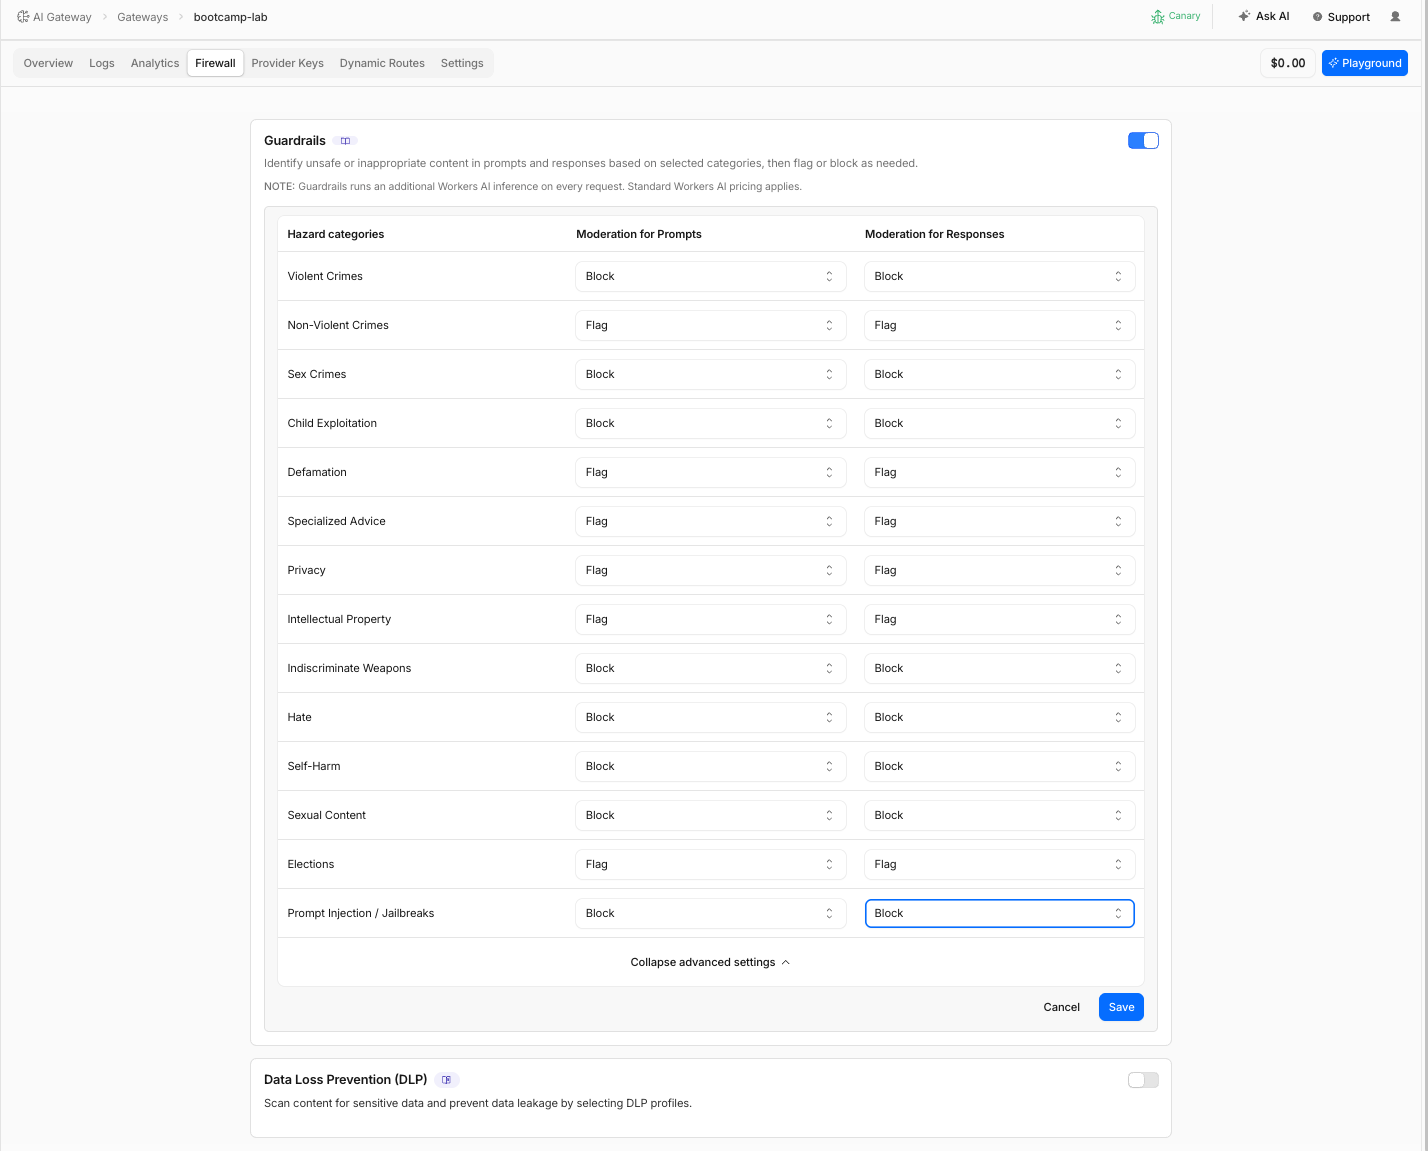Open Prompt Injection responses moderation dropdown
This screenshot has width=1428, height=1151.
click(1000, 913)
